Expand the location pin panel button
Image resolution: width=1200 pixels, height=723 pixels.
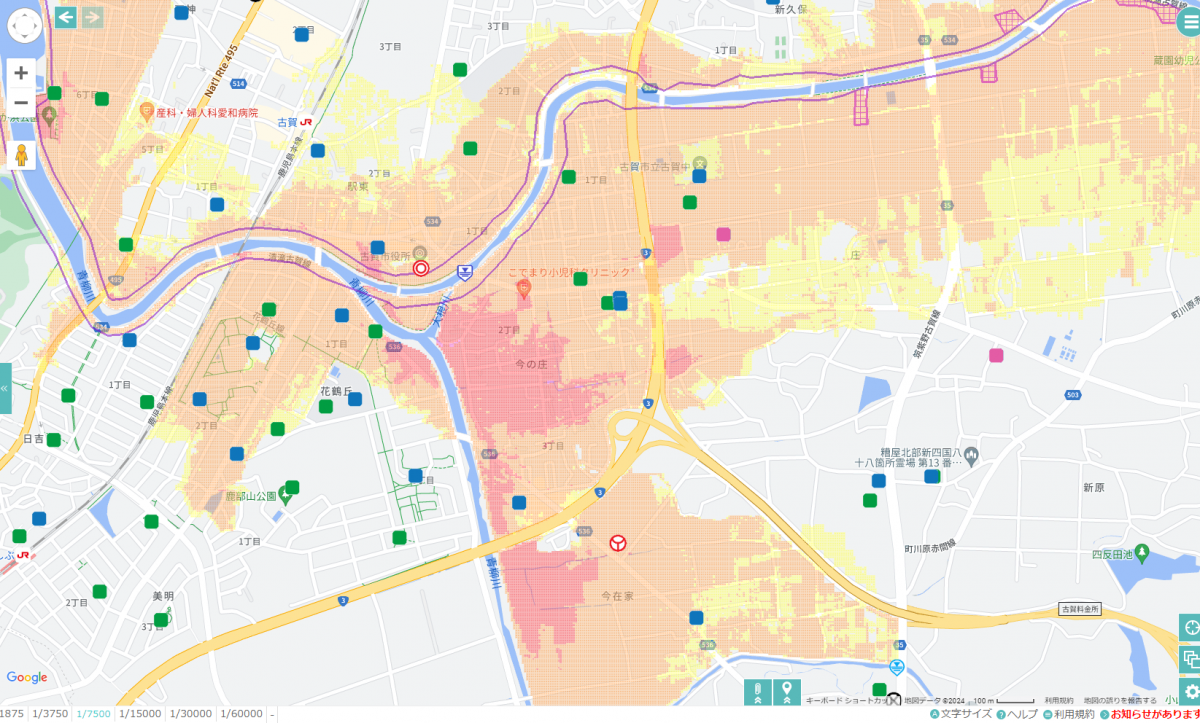[x=788, y=692]
